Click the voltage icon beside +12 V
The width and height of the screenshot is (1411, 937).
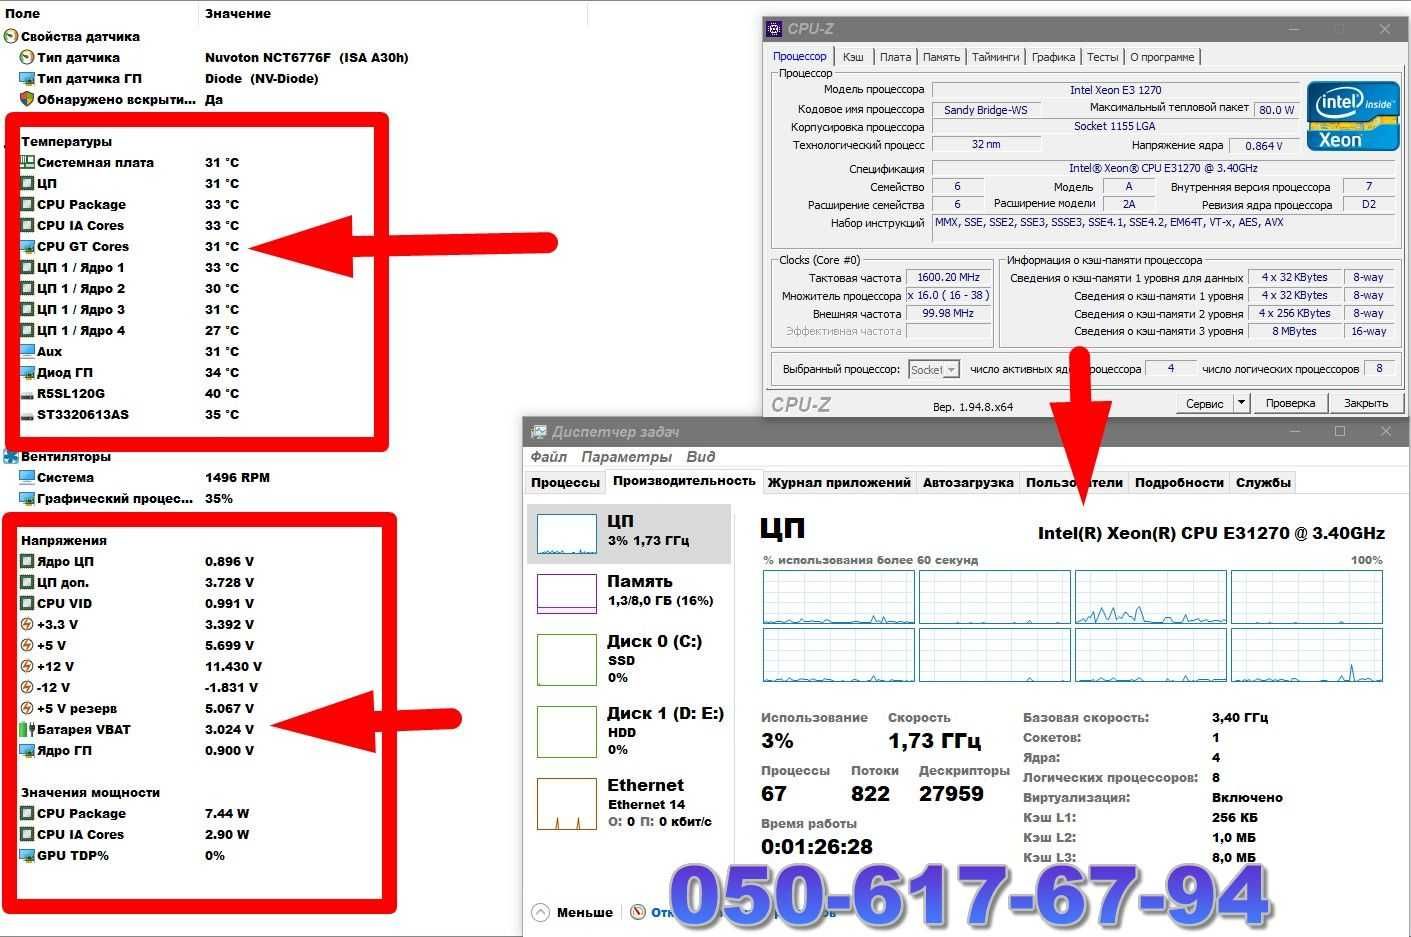(x=27, y=666)
